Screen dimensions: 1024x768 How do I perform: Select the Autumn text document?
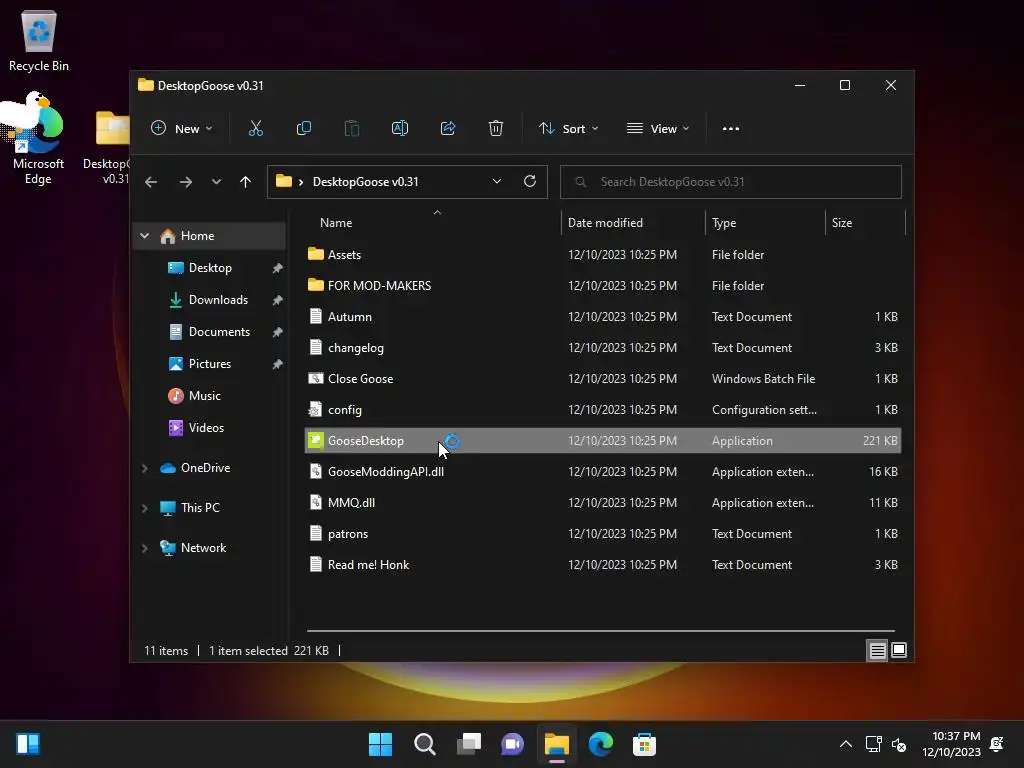pos(603,317)
